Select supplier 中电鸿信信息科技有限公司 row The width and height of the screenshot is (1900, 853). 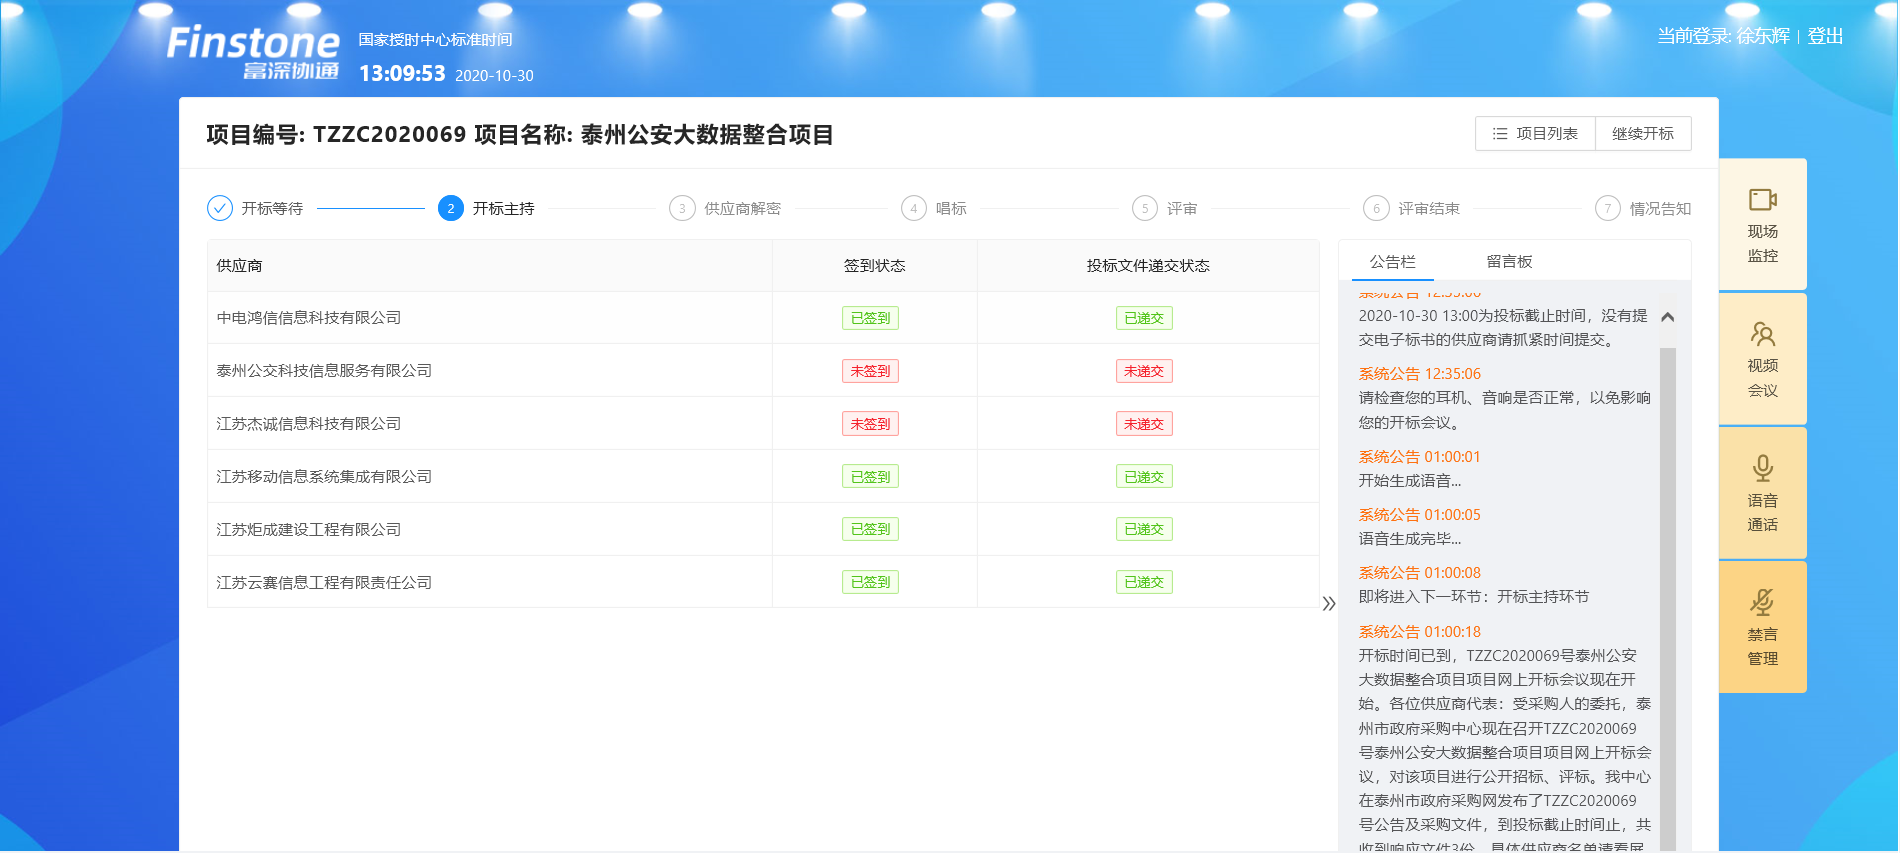pos(763,318)
